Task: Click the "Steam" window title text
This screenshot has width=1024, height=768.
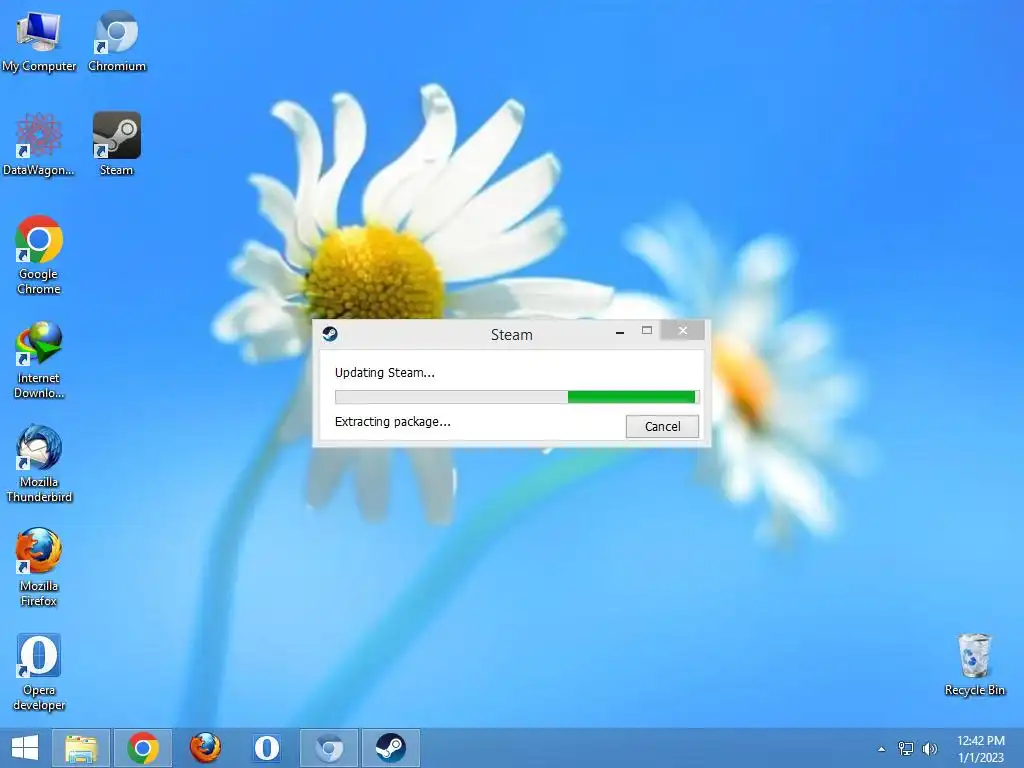Action: [511, 335]
